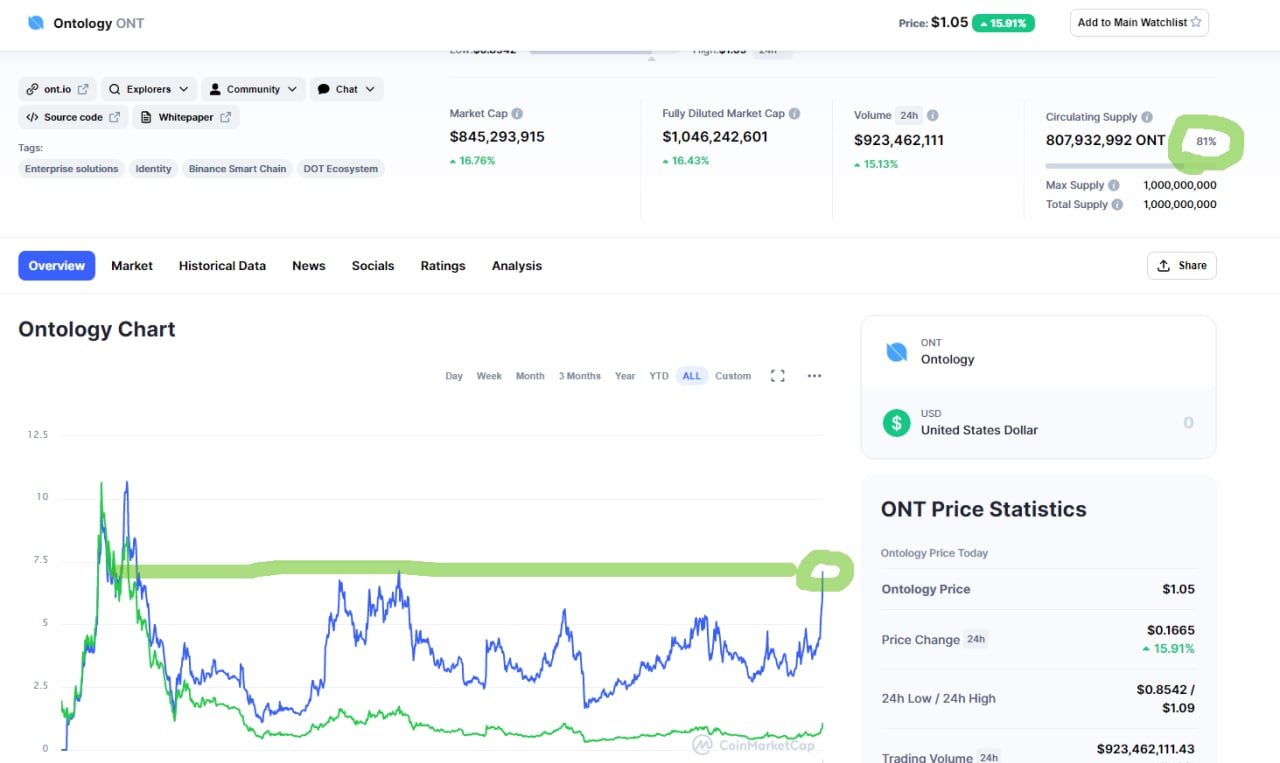Choose the Custom chart range
Screen dimensions: 1280x763
(733, 376)
